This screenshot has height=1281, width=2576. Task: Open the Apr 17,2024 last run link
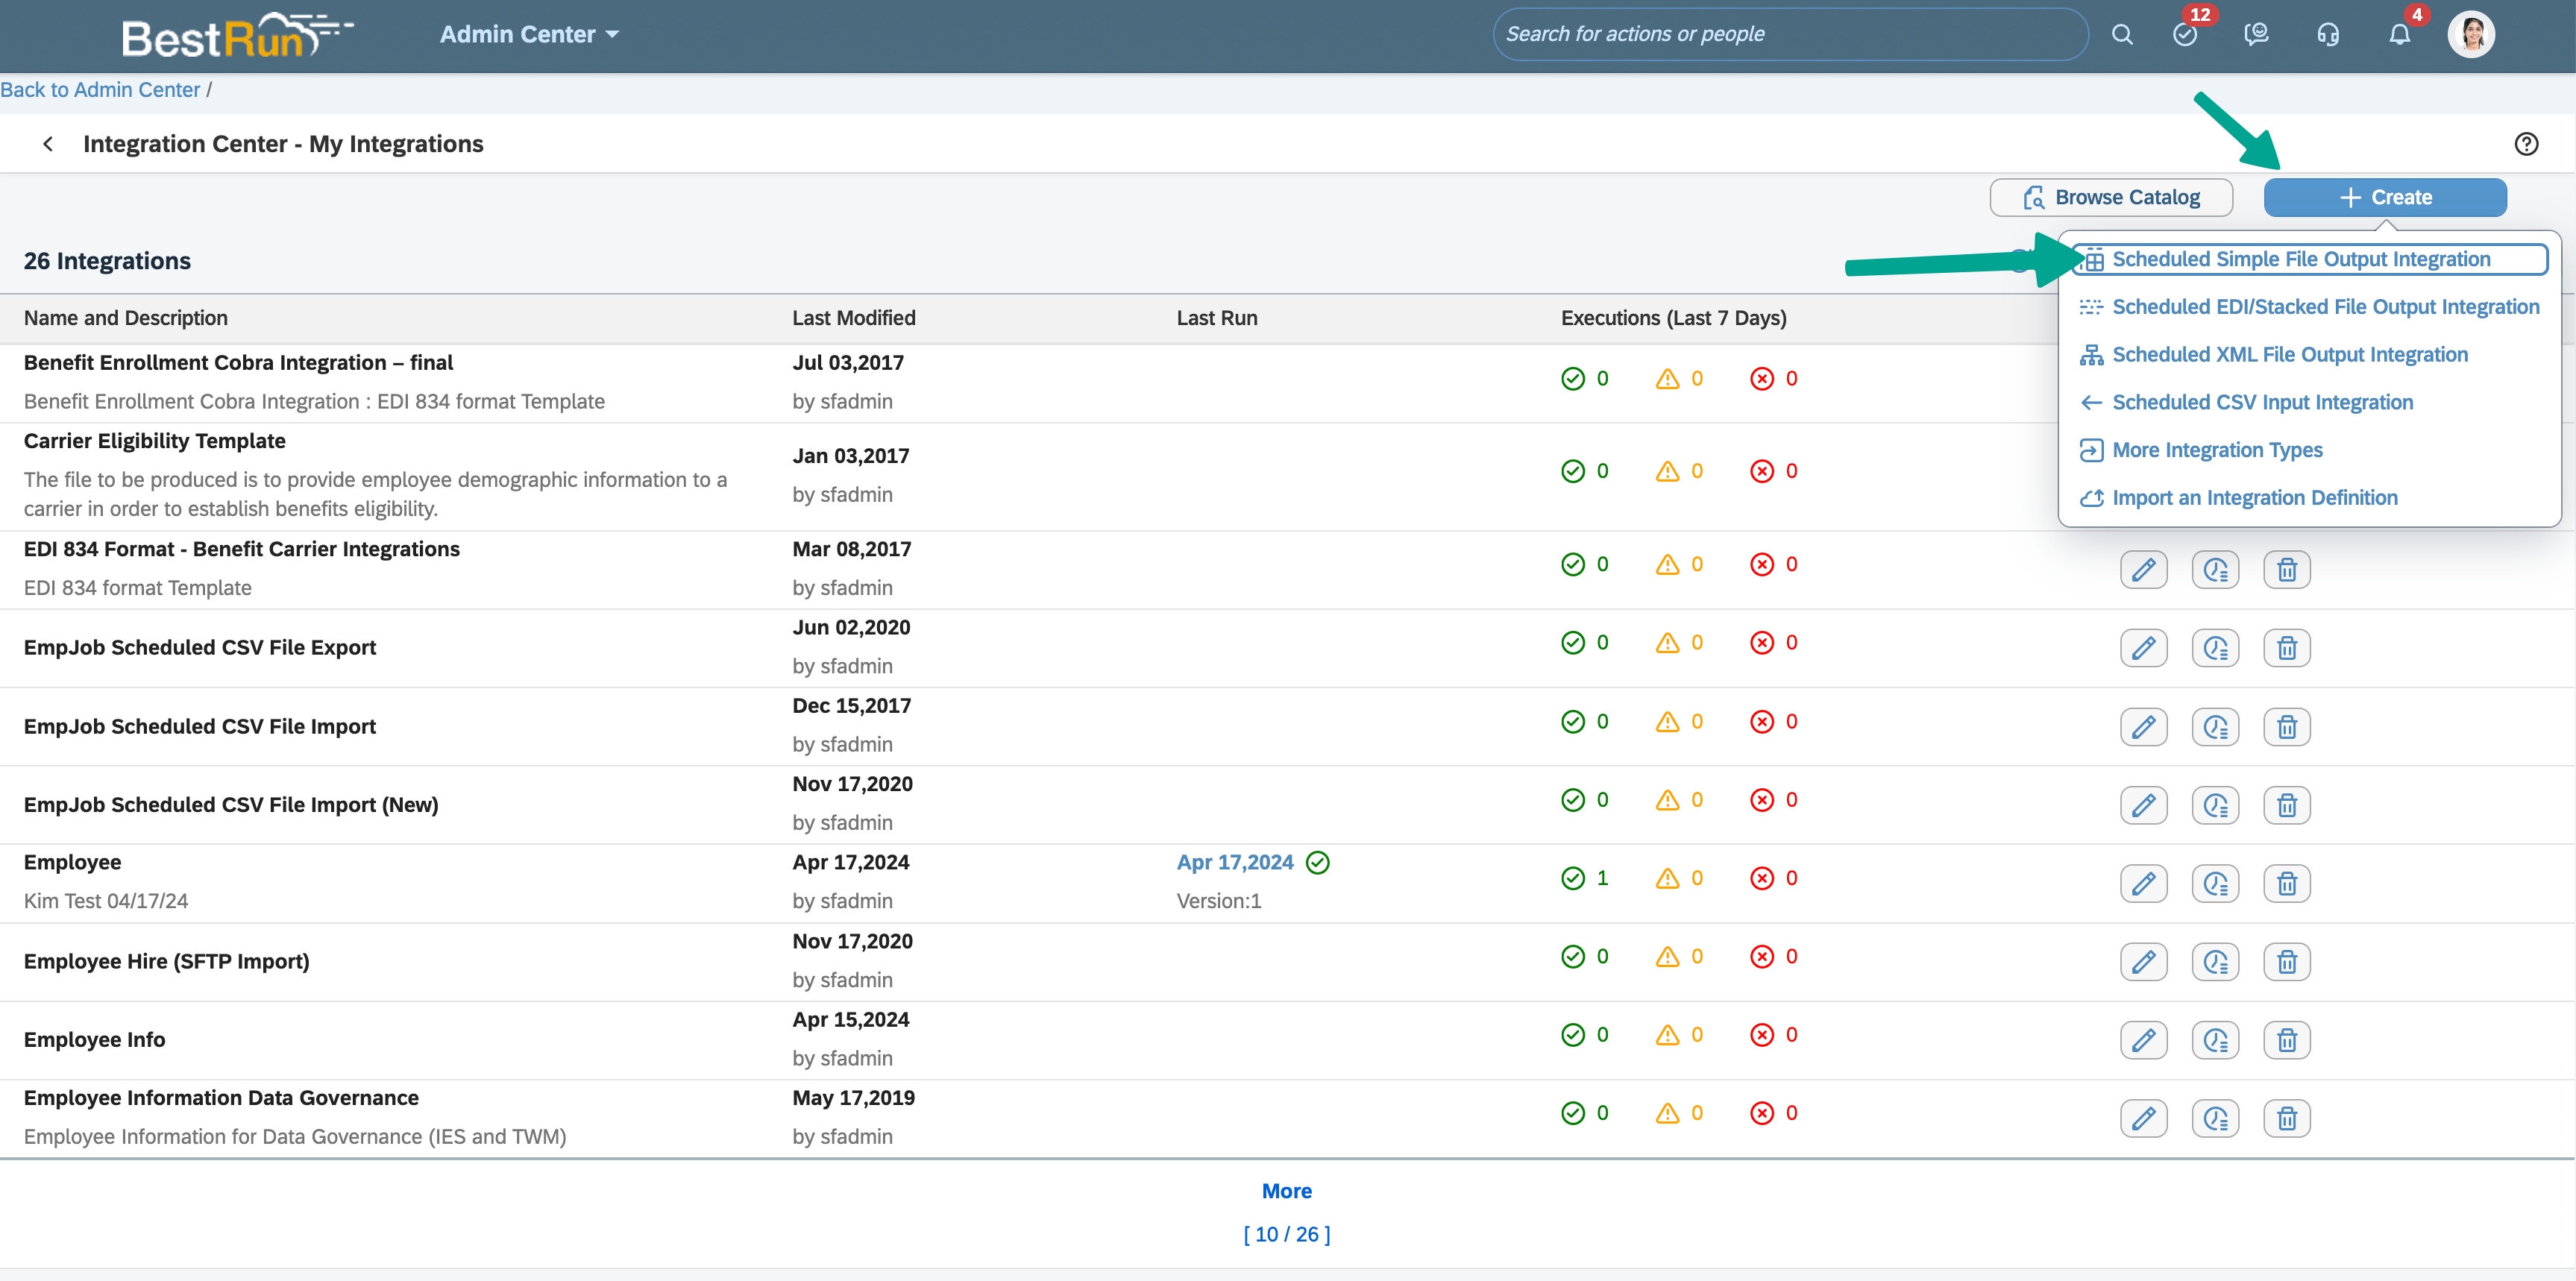[x=1235, y=862]
